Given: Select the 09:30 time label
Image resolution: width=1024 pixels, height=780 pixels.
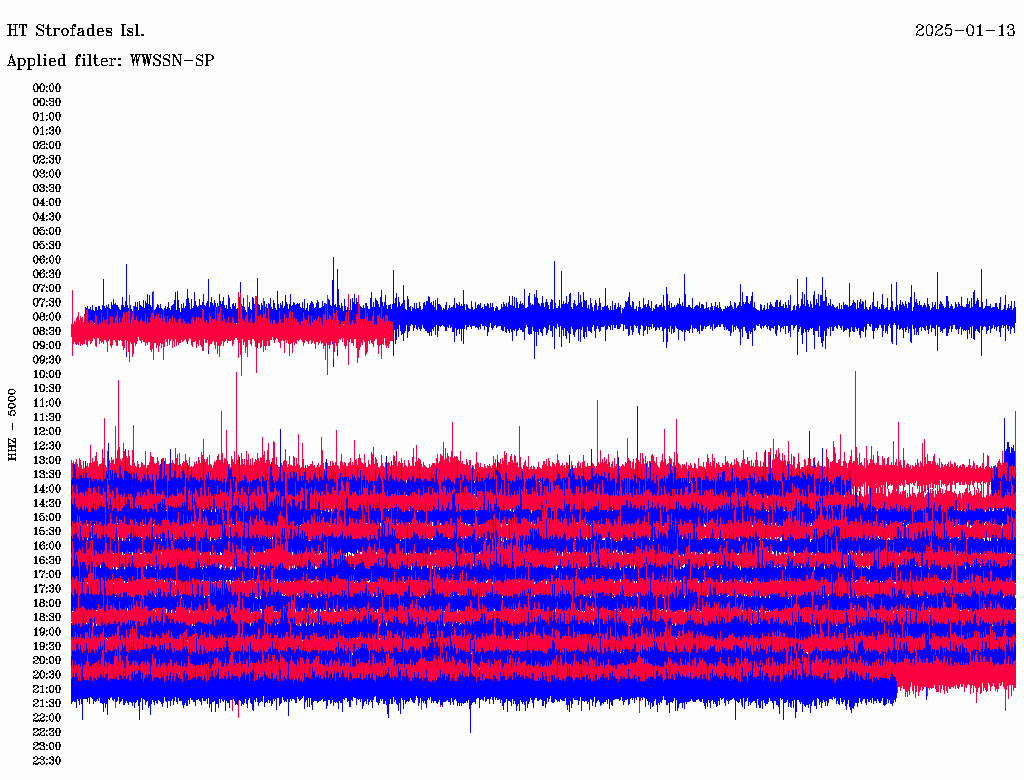Looking at the screenshot, I should (x=47, y=360).
